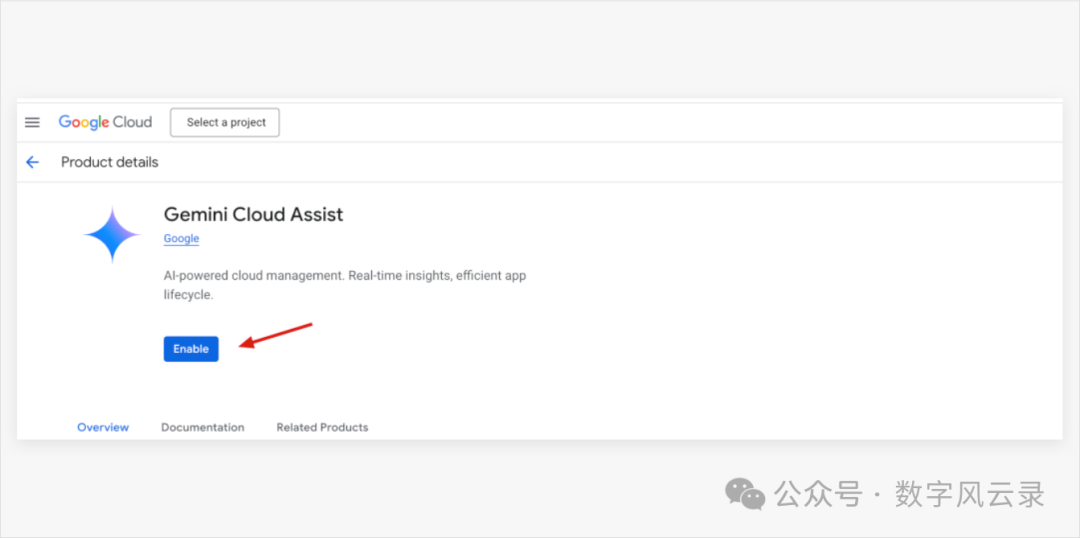Image resolution: width=1080 pixels, height=538 pixels.
Task: Click the Google Cloud logo
Action: pyautogui.click(x=105, y=123)
